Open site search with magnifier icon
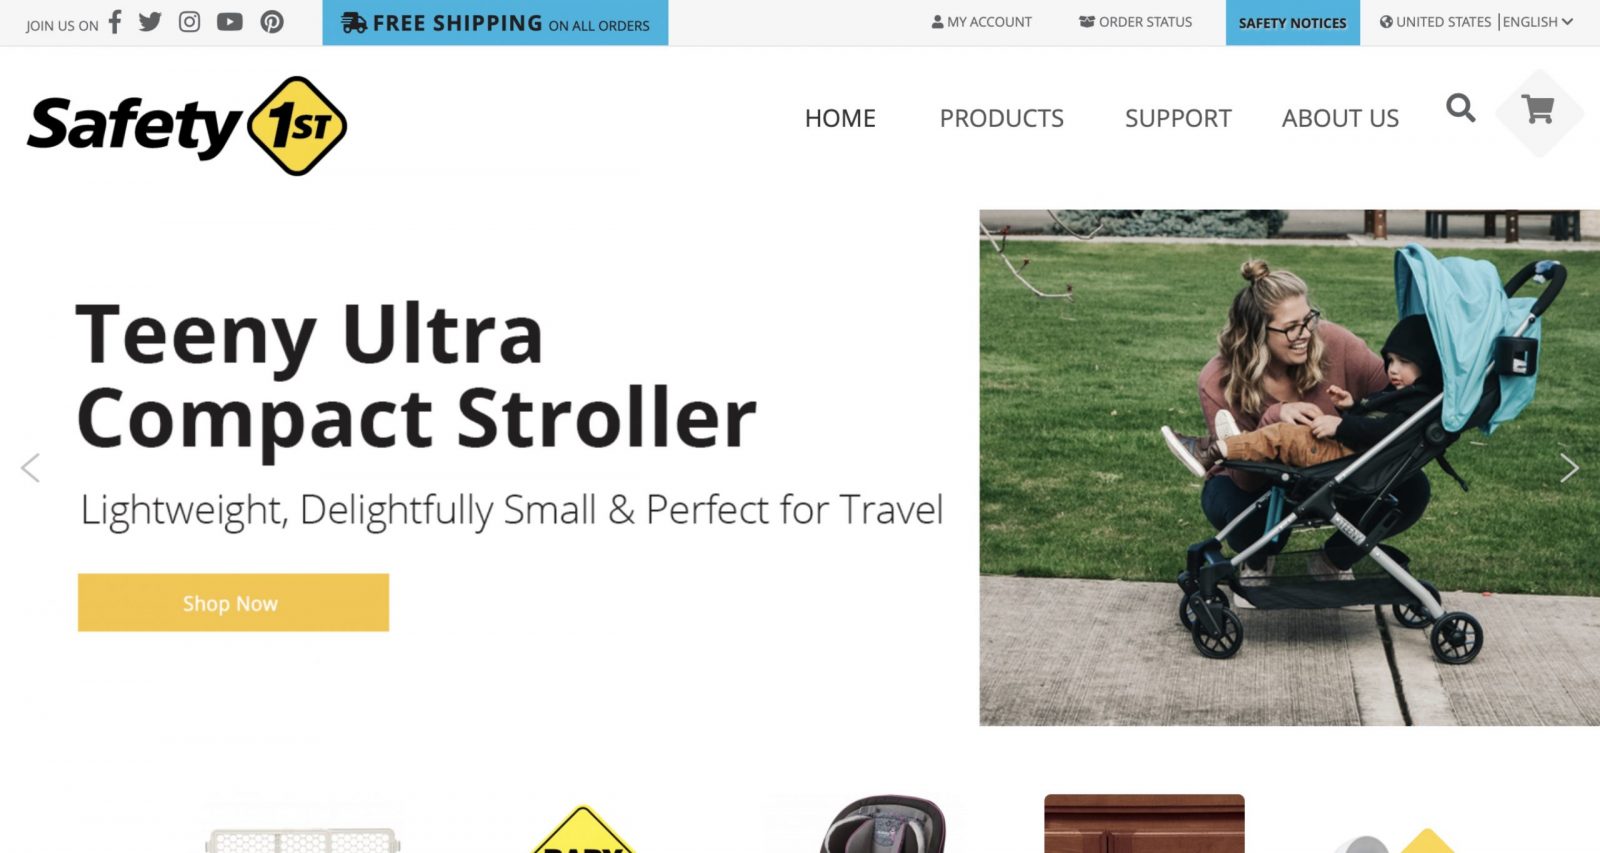 [1460, 107]
